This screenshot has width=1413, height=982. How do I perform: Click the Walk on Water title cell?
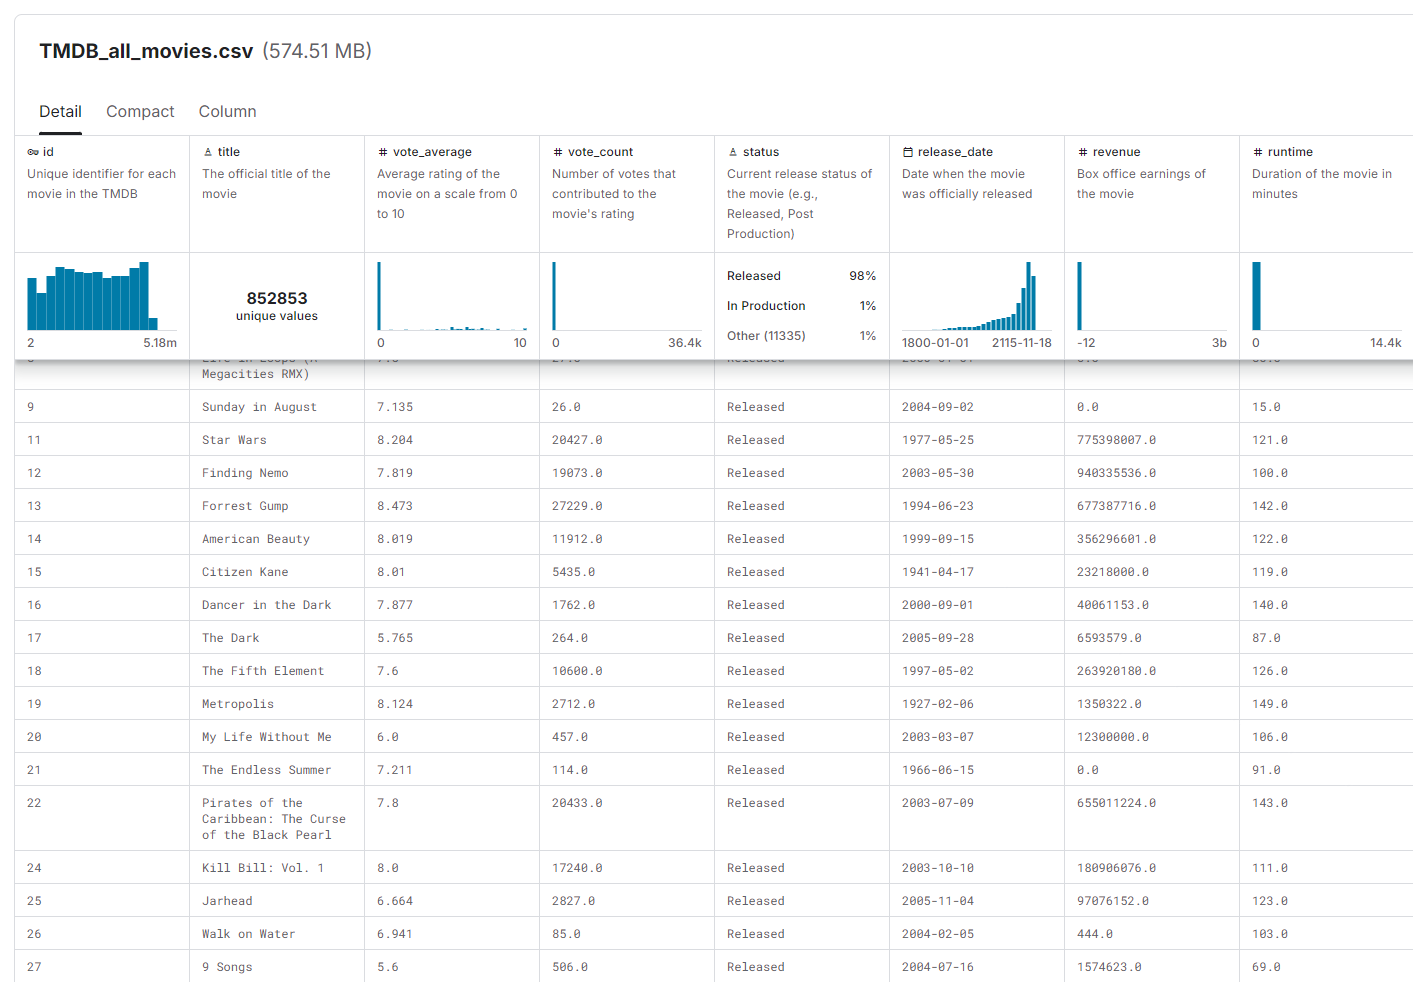point(248,934)
